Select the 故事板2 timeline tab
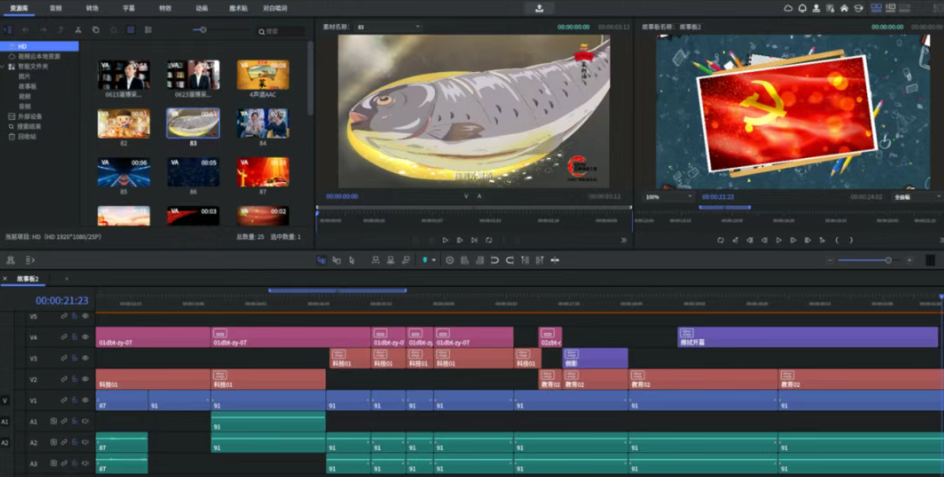Image resolution: width=944 pixels, height=477 pixels. tap(28, 279)
